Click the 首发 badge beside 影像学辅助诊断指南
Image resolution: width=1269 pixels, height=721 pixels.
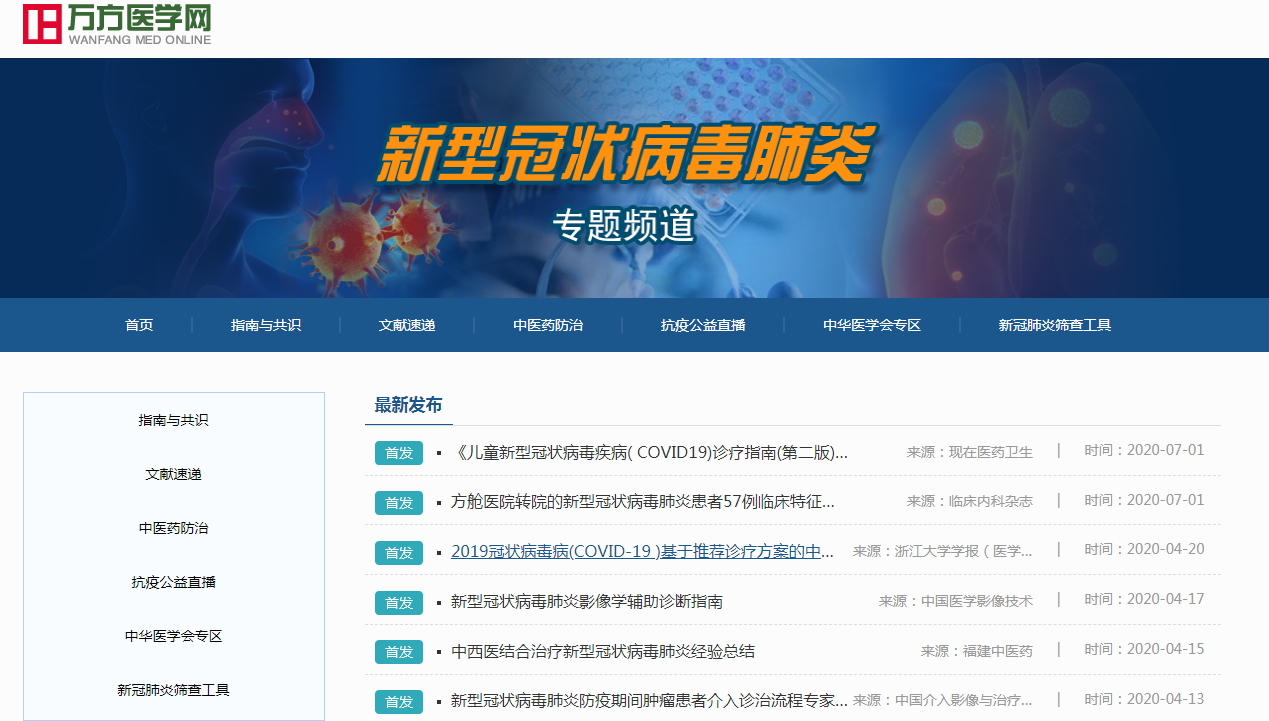(399, 603)
